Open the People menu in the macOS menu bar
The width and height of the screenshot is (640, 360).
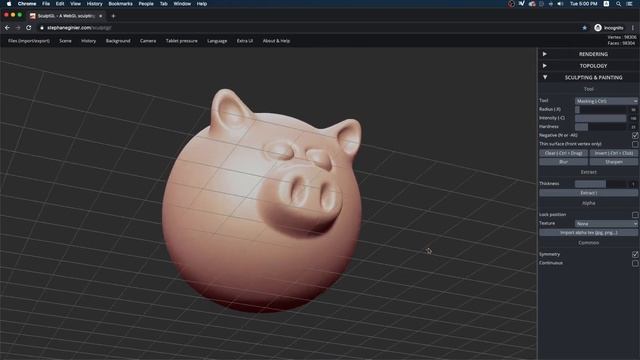click(146, 4)
